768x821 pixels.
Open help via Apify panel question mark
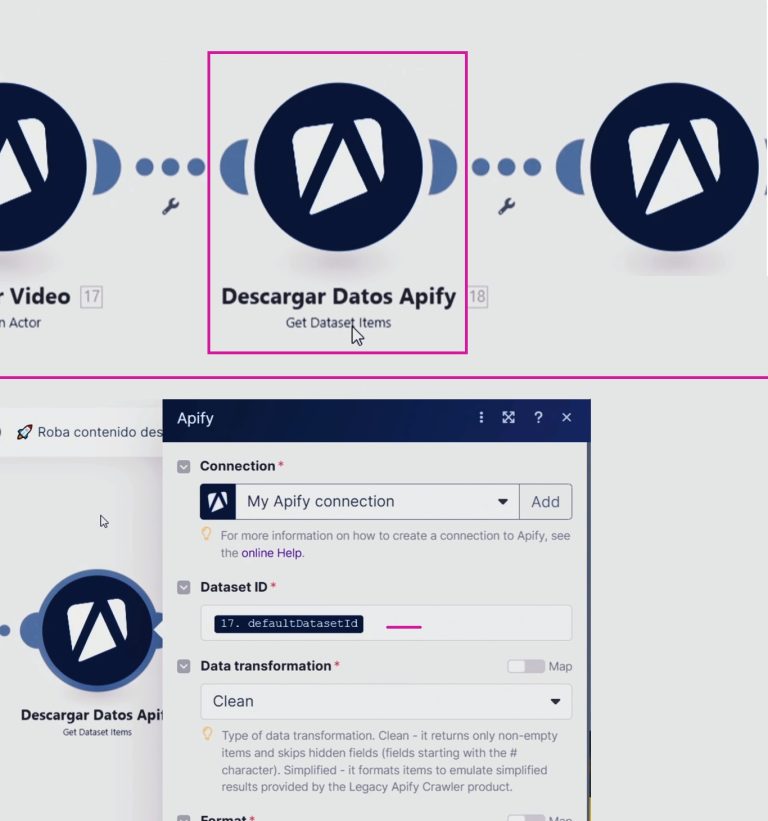[538, 418]
